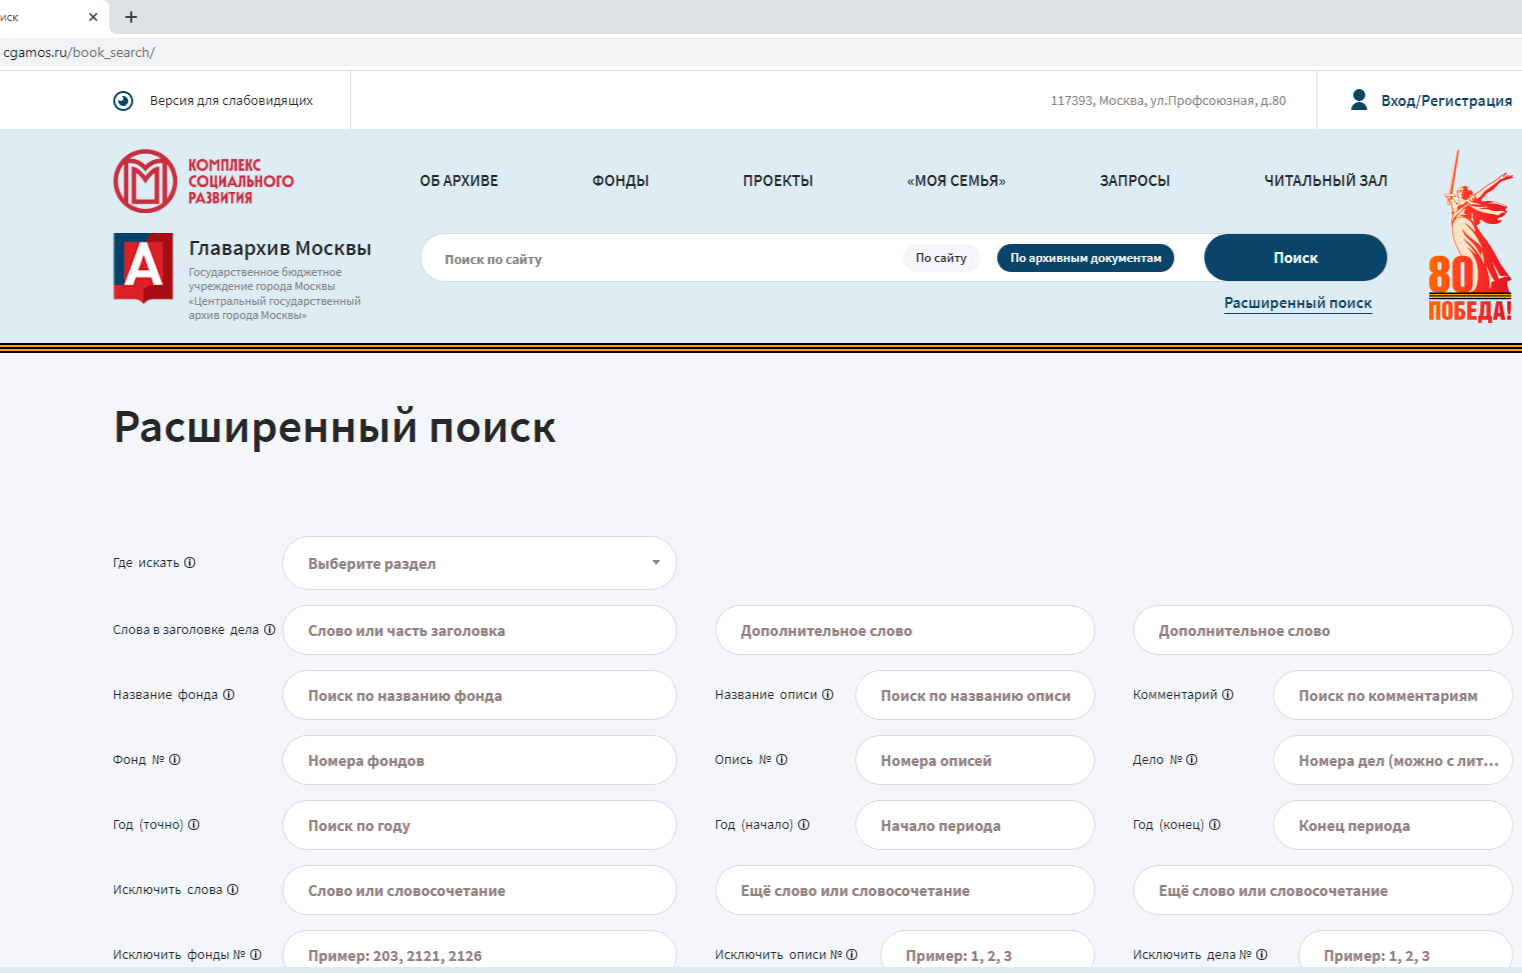This screenshot has width=1522, height=973.
Task: Click info icon beside Название фонда label
Action: point(229,695)
